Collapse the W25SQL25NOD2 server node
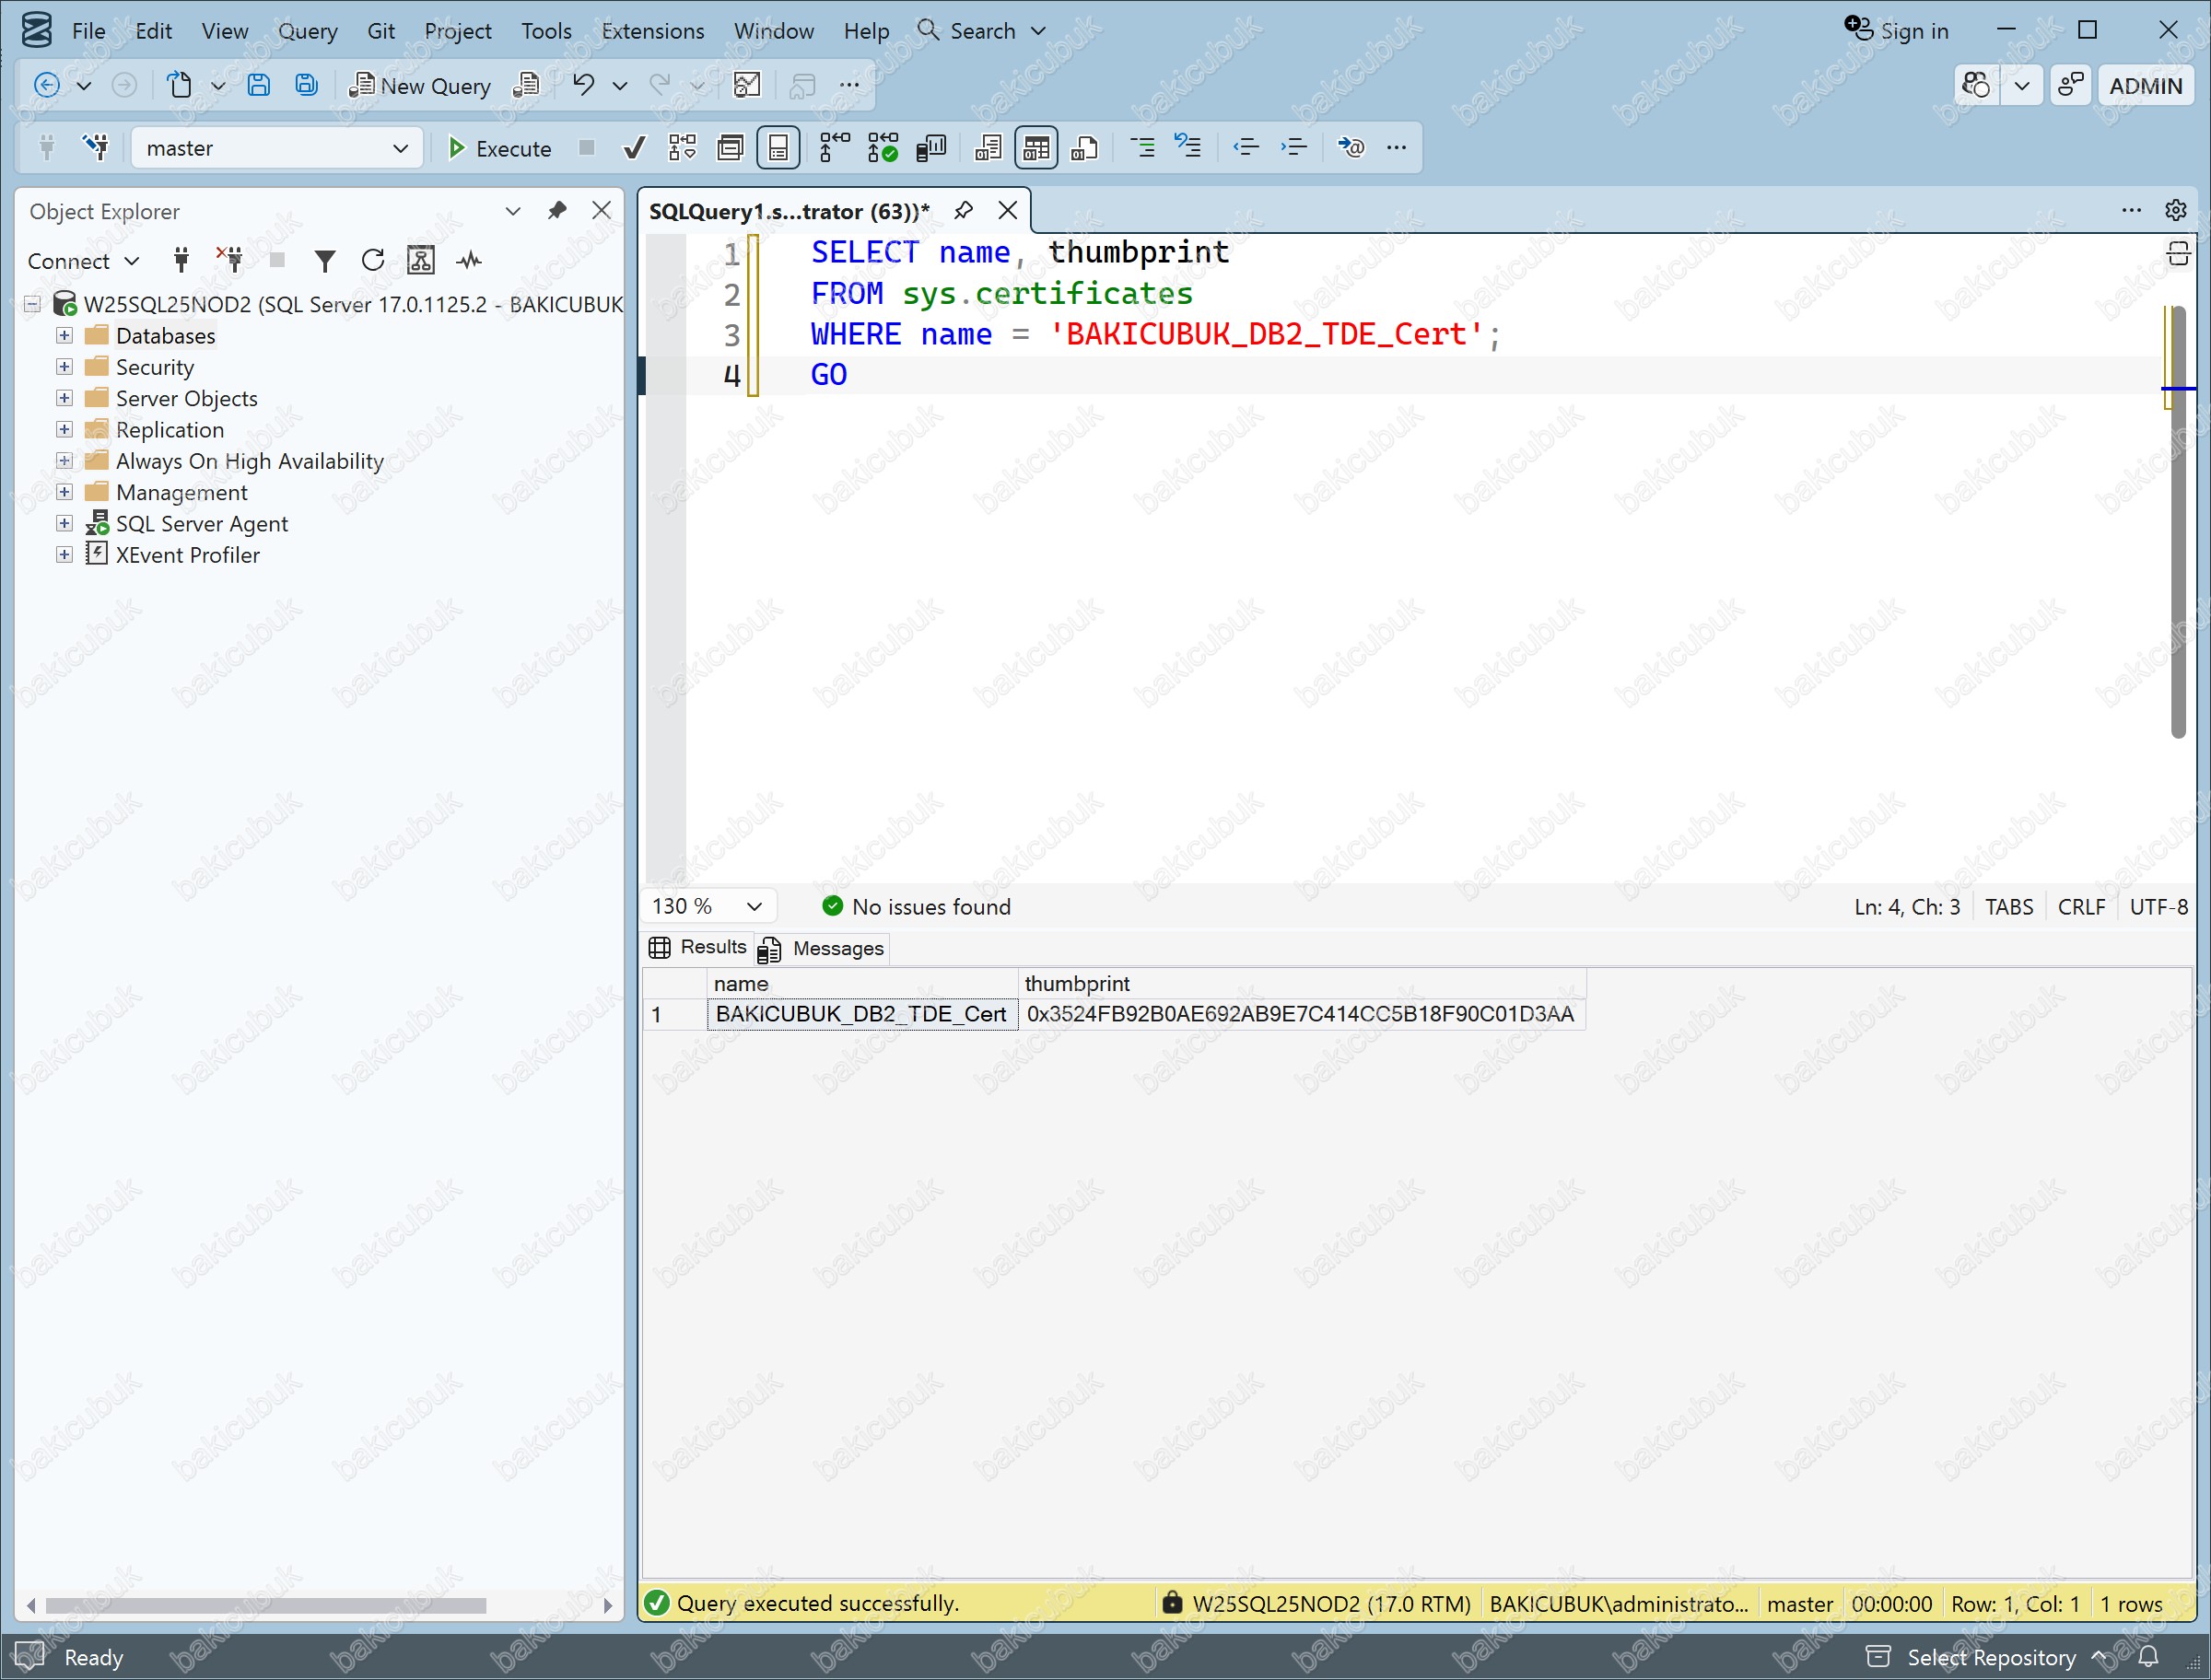 click(32, 304)
